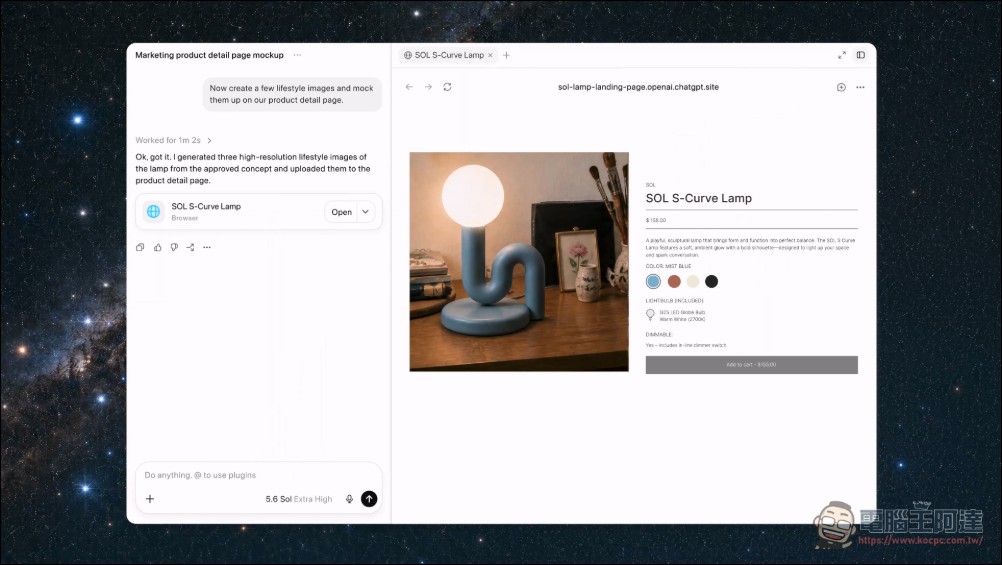Image resolution: width=1002 pixels, height=565 pixels.
Task: Select the Mist Blue color swatch
Action: pos(653,281)
